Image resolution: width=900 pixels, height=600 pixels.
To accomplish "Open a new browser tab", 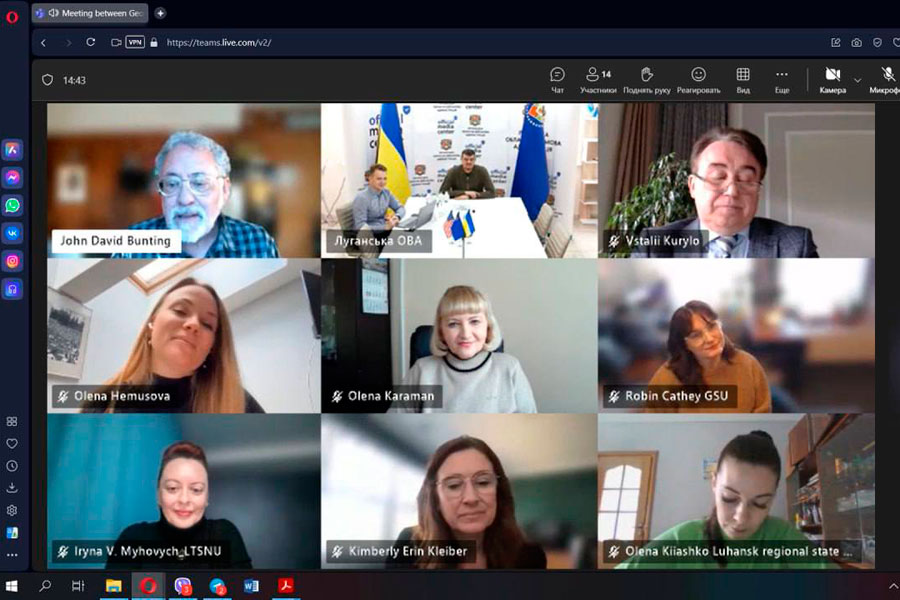I will coord(161,13).
